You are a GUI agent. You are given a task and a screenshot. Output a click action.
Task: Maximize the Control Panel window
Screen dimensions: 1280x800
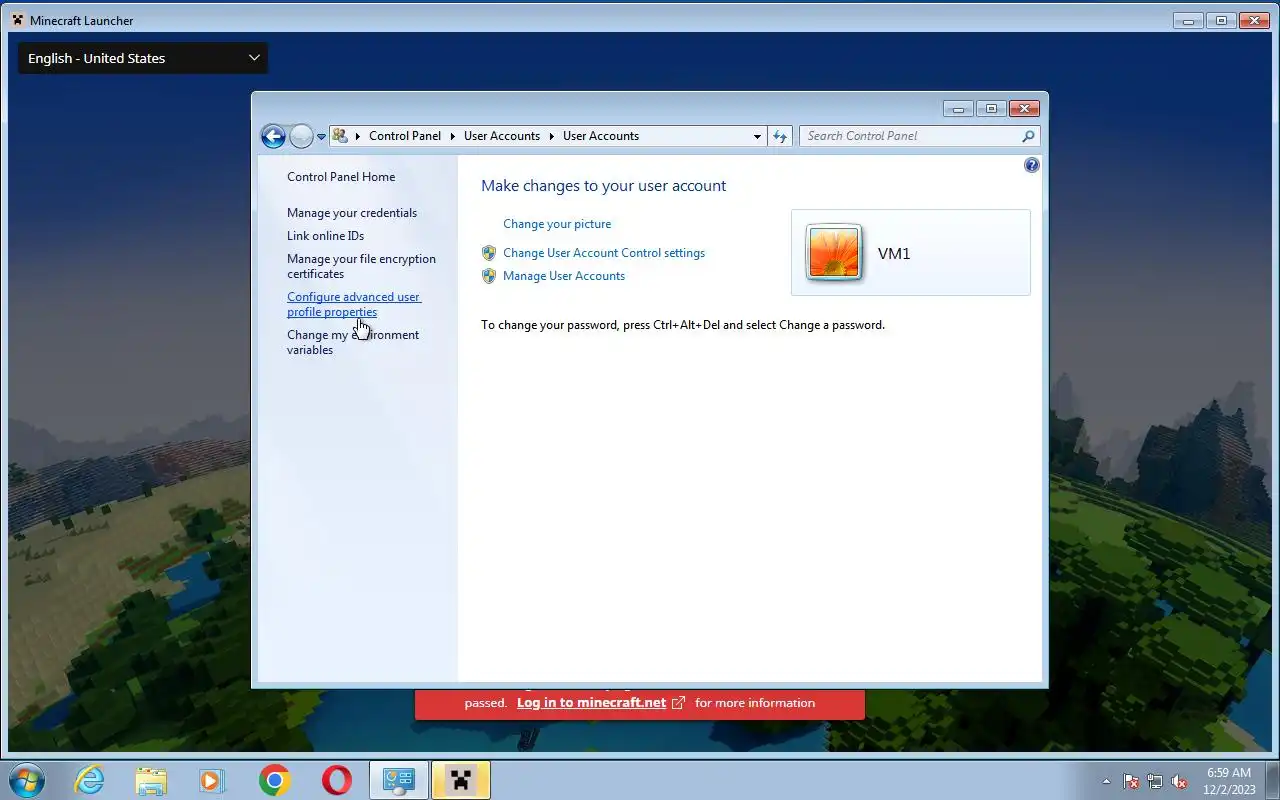tap(991, 109)
